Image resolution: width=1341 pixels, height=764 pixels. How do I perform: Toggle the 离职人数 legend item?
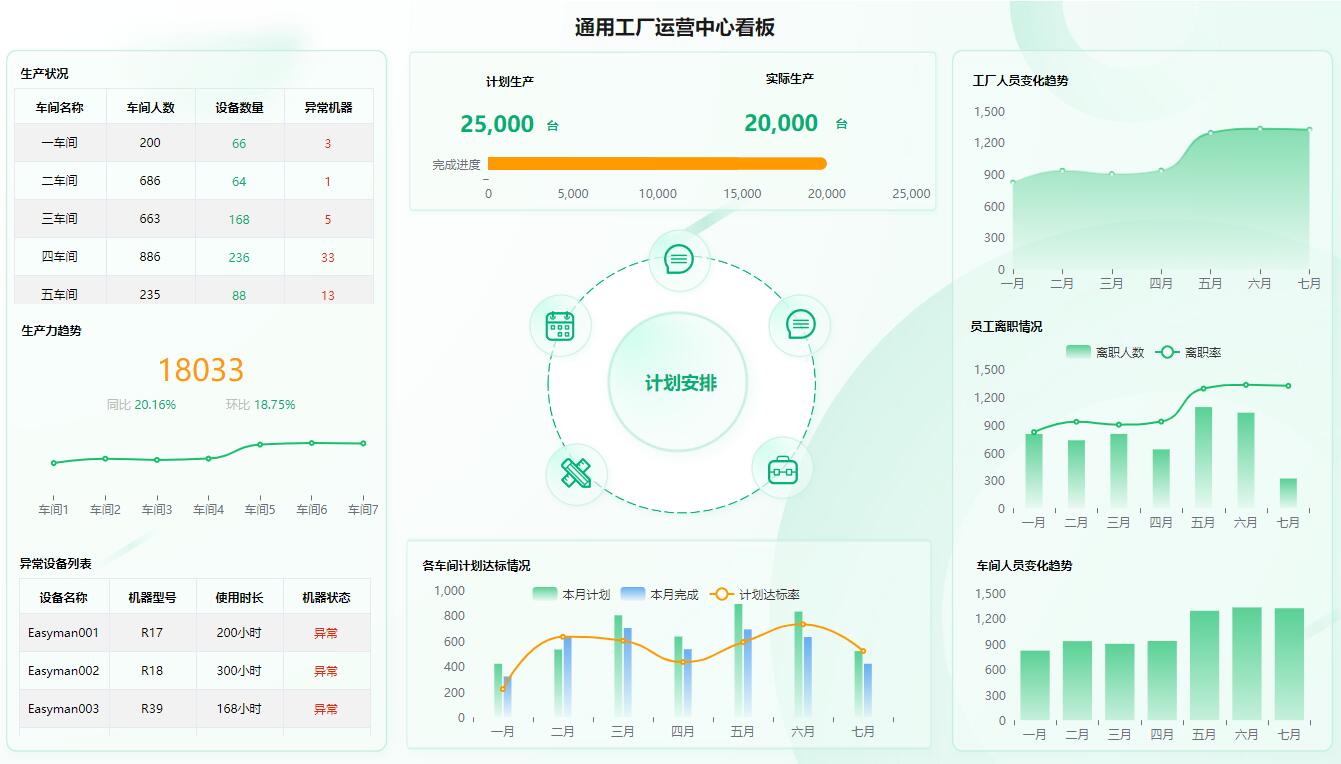pos(1105,352)
